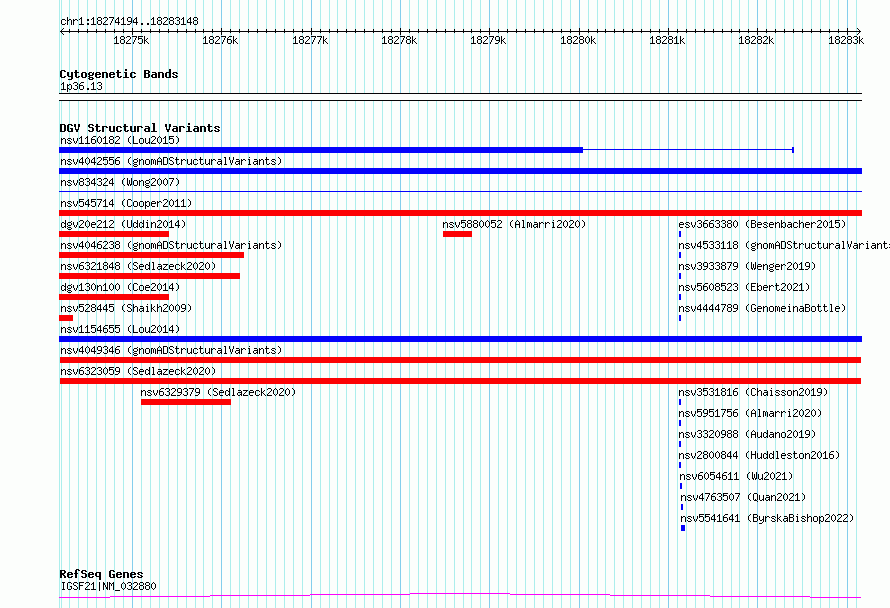This screenshot has width=890, height=608.
Task: Click the 18282k ruler tick label
Action: [x=756, y=40]
